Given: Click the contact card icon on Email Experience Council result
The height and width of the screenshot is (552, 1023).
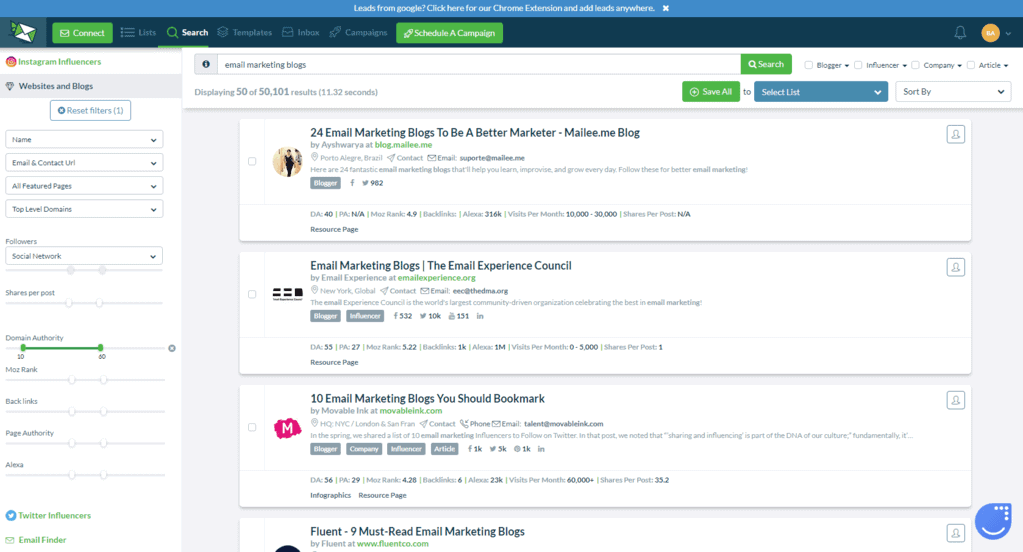Looking at the screenshot, I should (x=955, y=267).
